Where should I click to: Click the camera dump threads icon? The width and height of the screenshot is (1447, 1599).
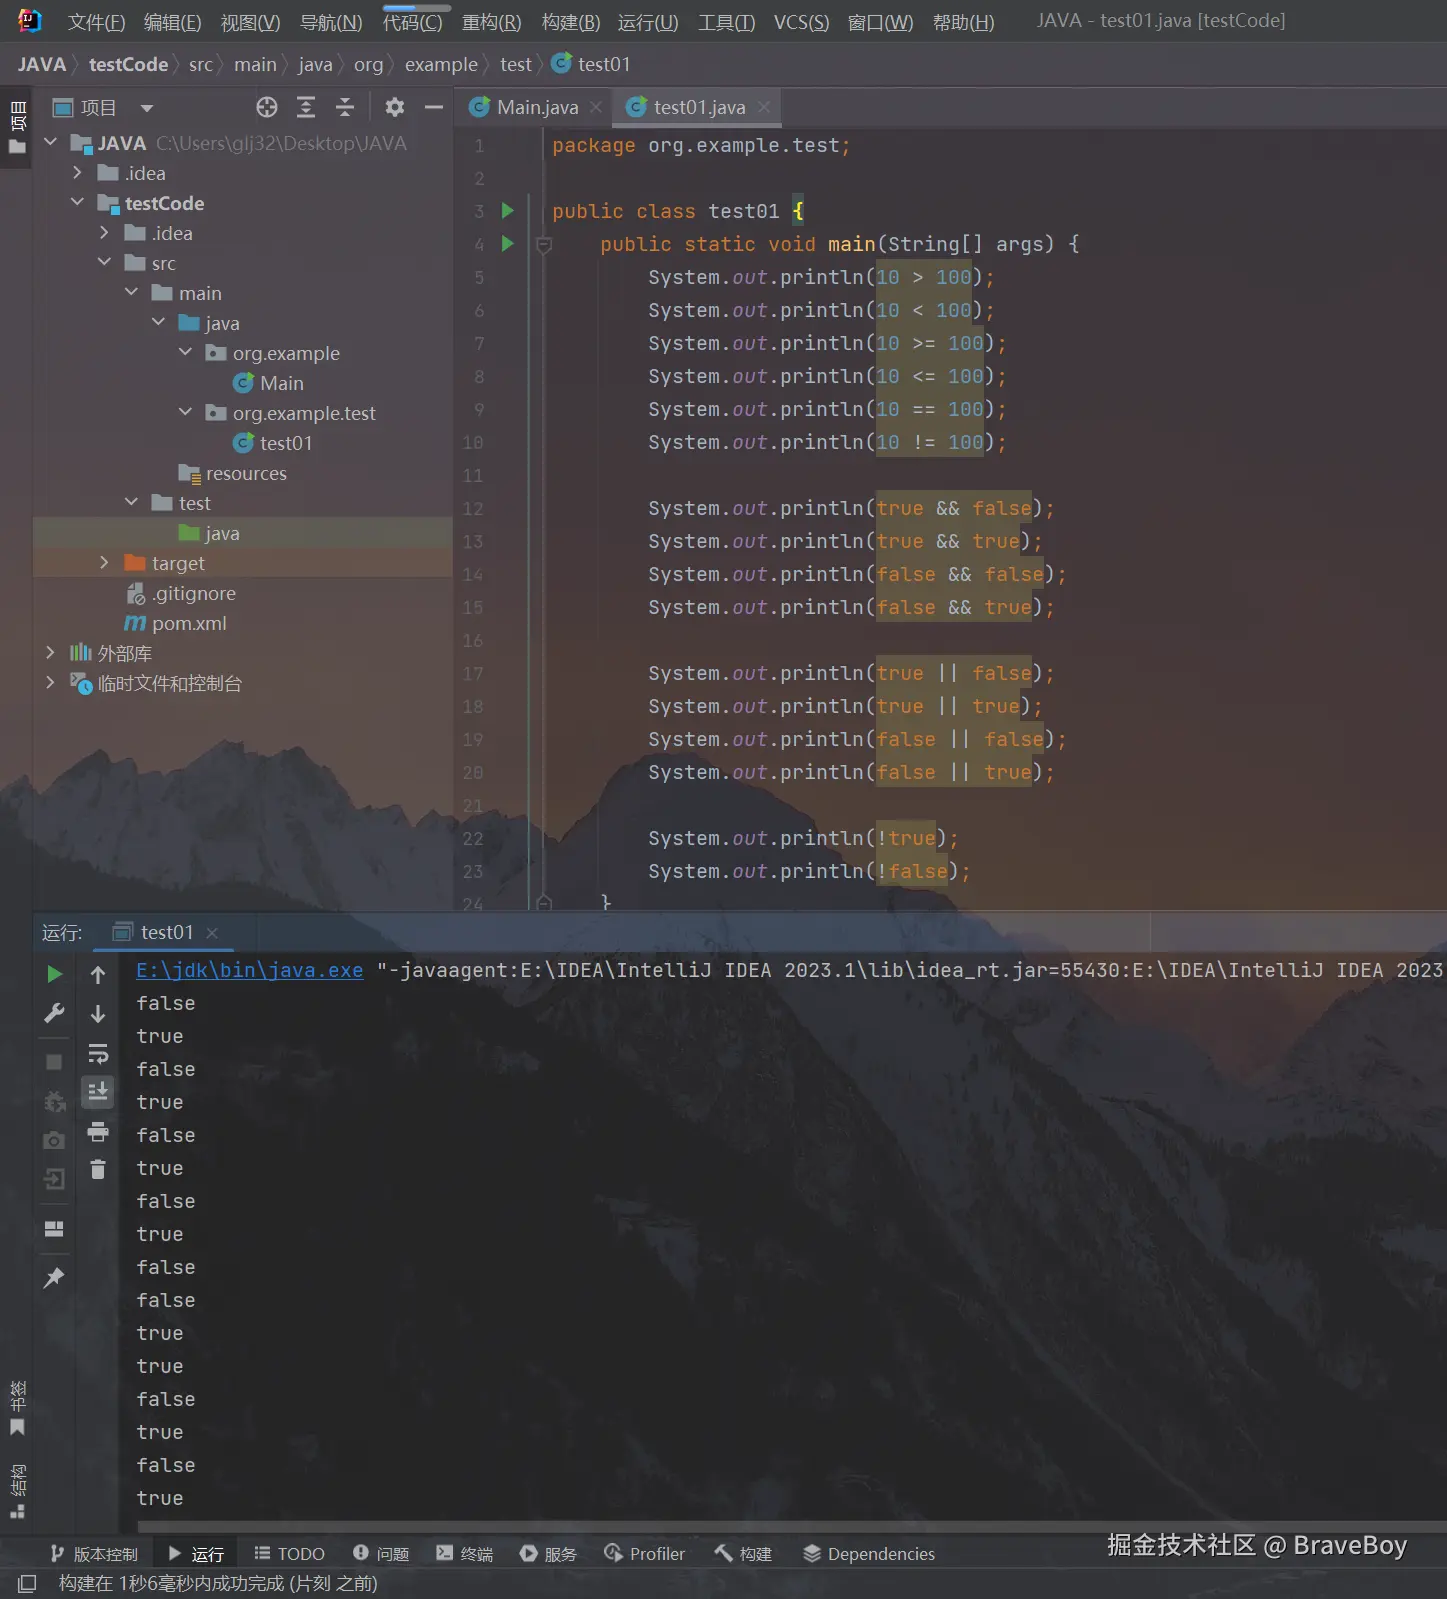(x=55, y=1140)
